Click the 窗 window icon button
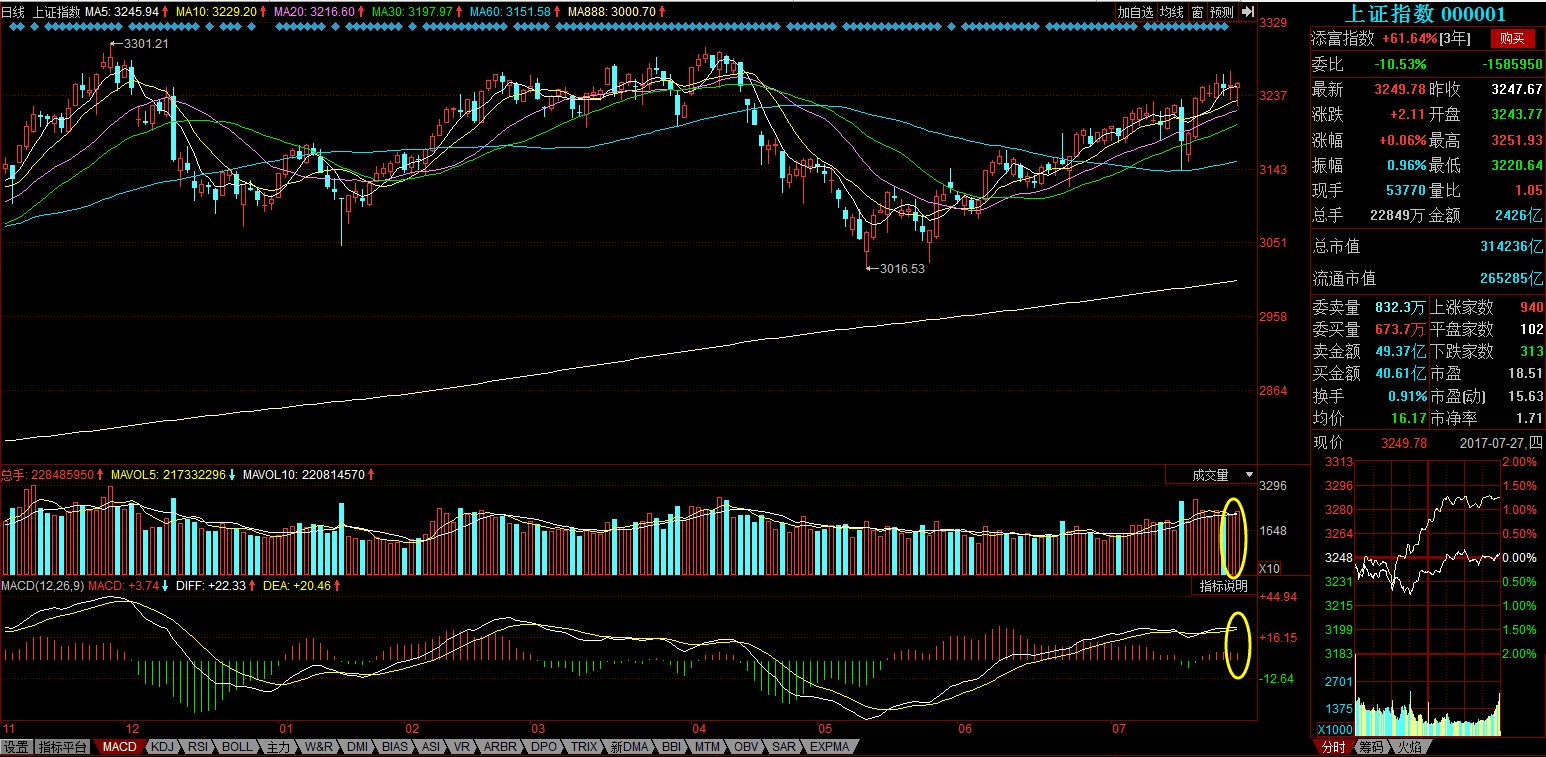This screenshot has height=757, width=1546. [1196, 12]
